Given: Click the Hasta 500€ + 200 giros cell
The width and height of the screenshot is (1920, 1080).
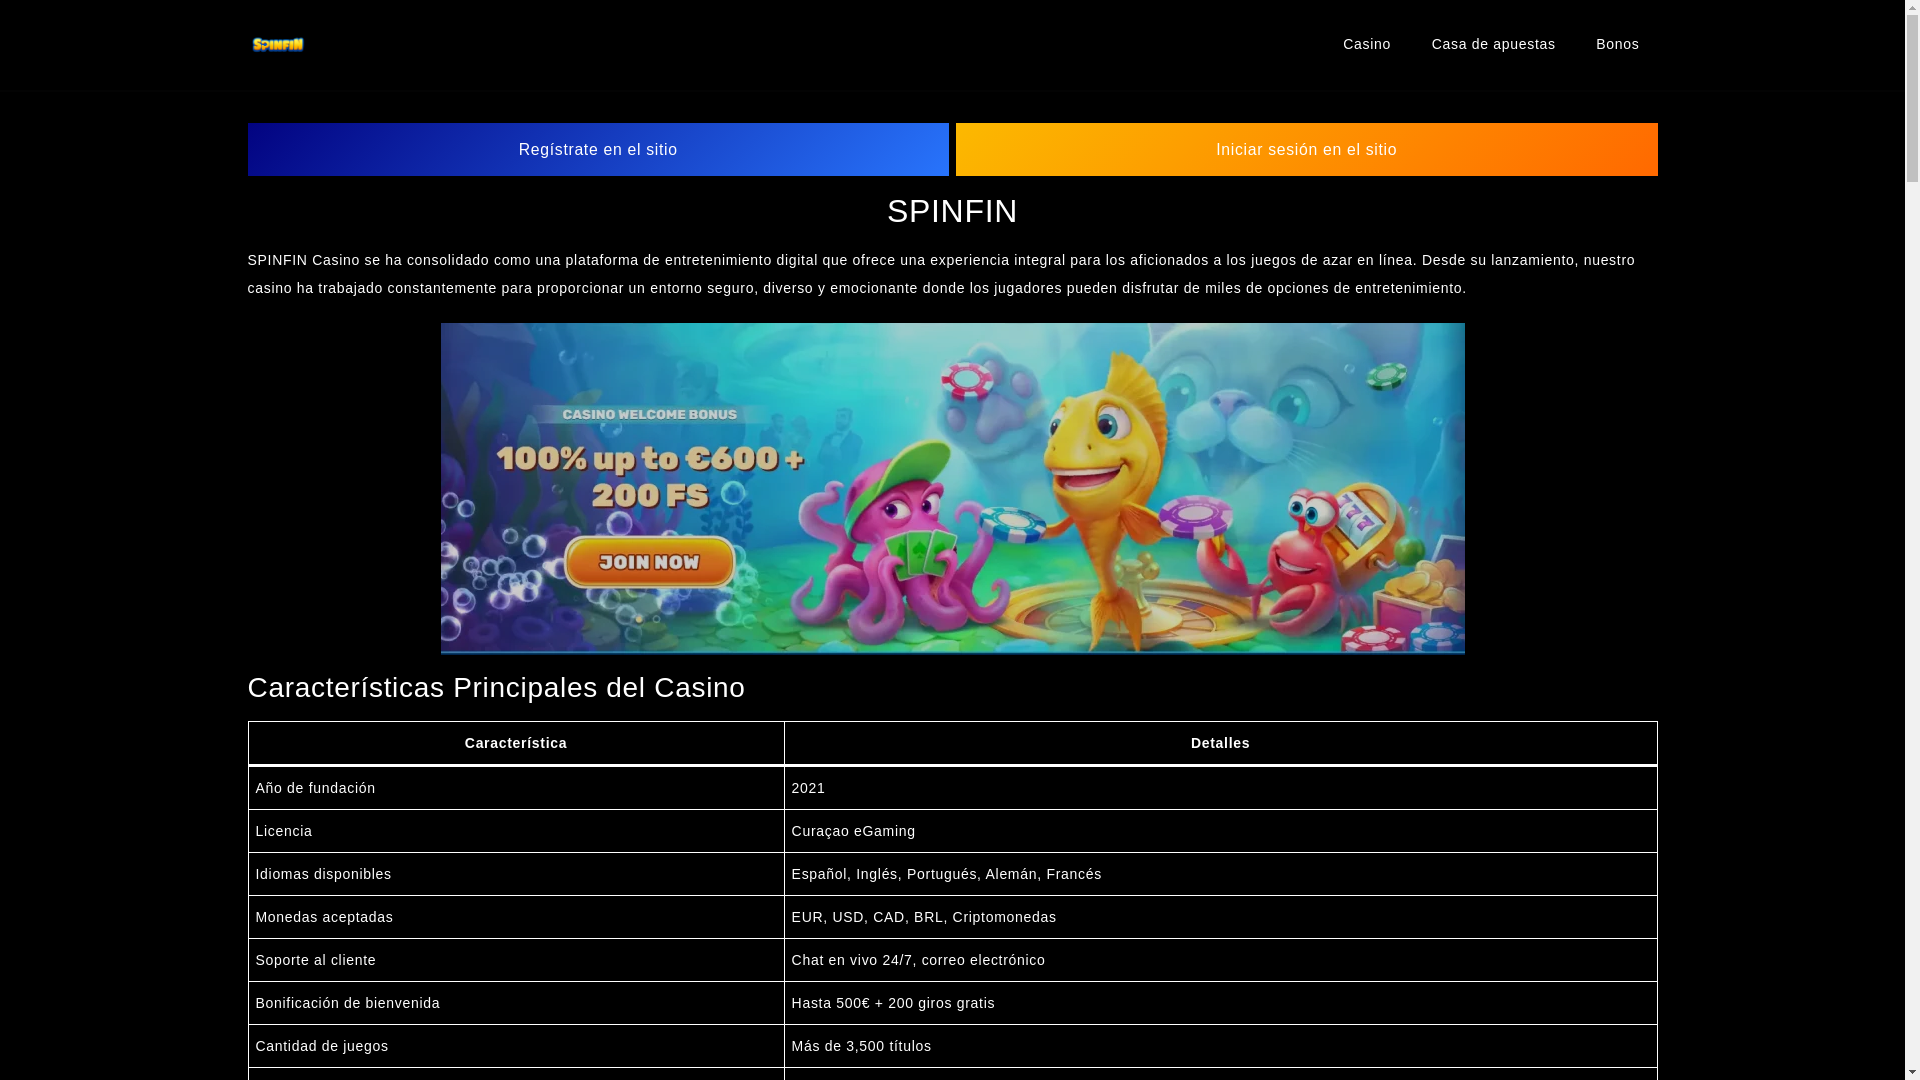Looking at the screenshot, I should (1220, 1003).
